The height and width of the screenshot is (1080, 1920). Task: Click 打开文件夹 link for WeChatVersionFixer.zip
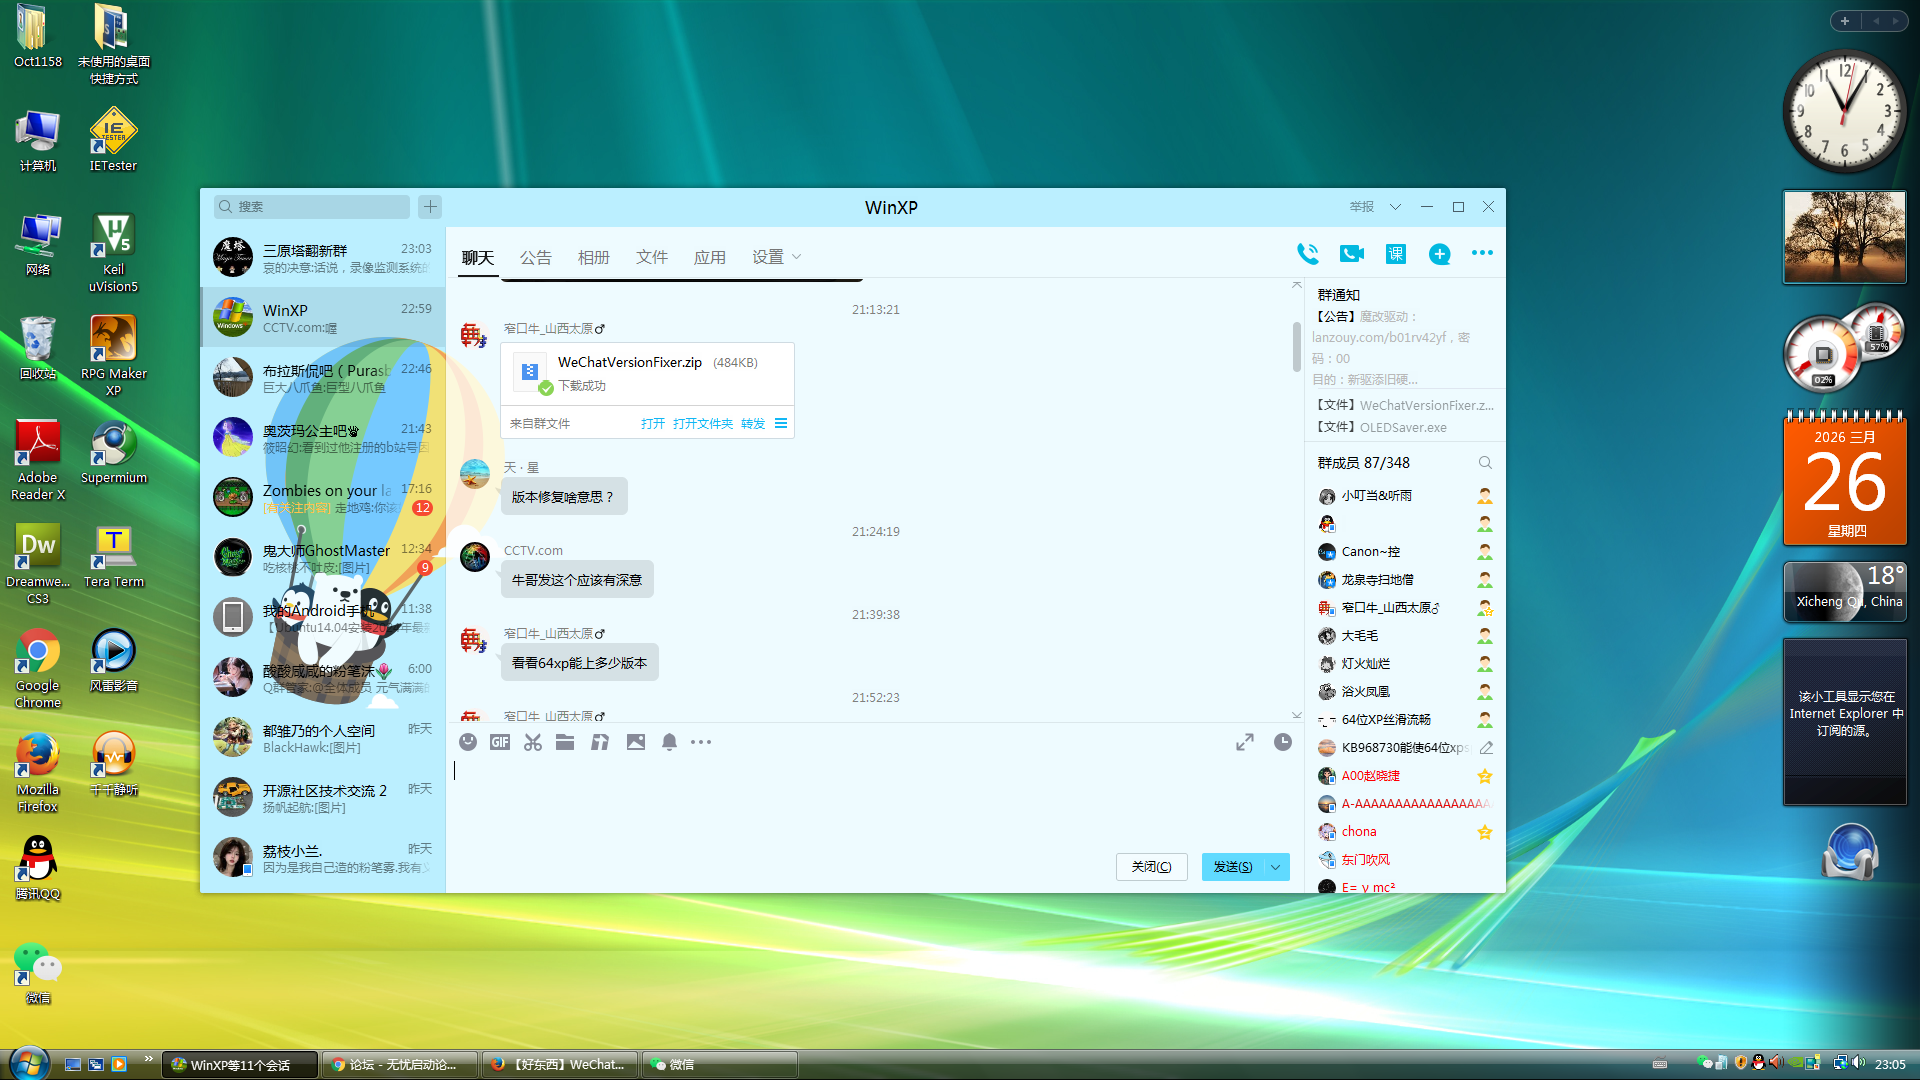coord(702,424)
